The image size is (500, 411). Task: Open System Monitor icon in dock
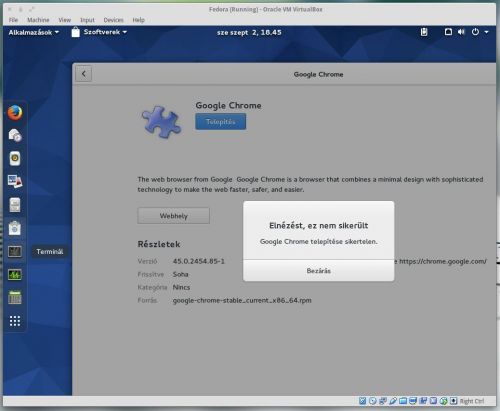(x=15, y=275)
